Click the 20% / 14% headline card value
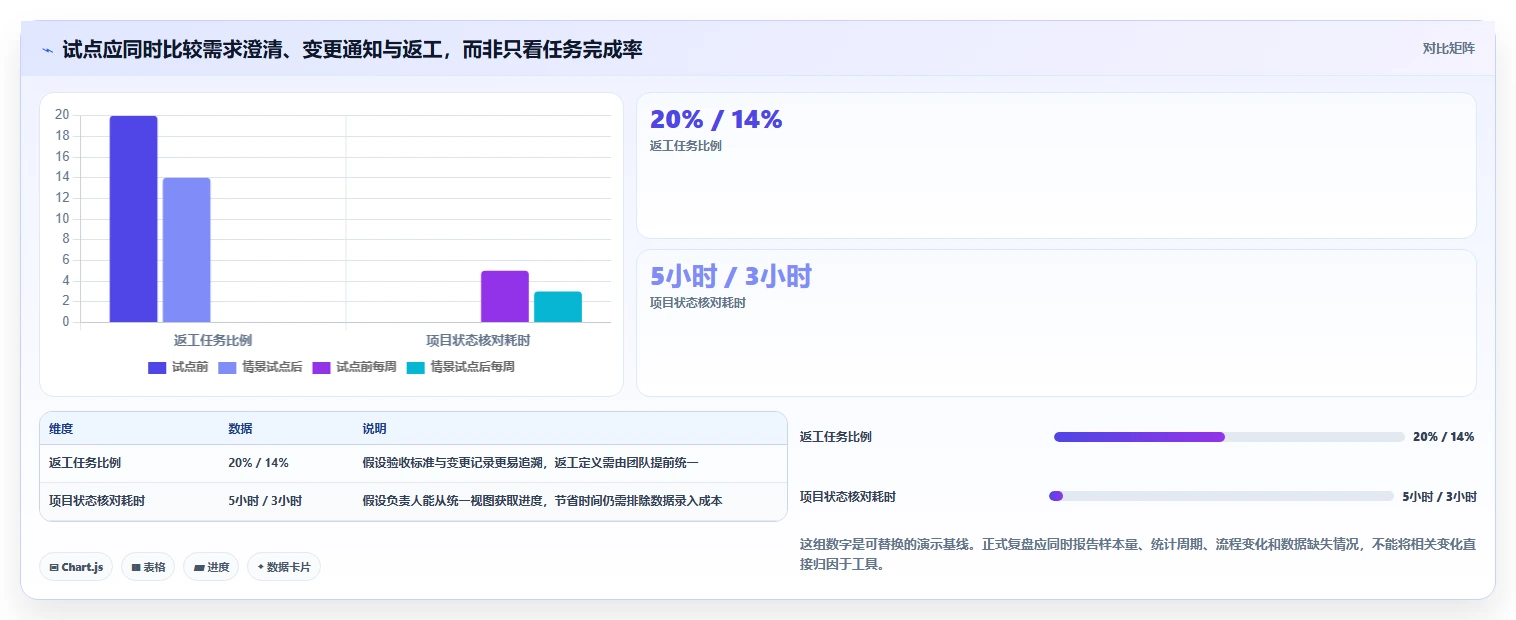Image resolution: width=1516 pixels, height=620 pixels. coord(716,119)
